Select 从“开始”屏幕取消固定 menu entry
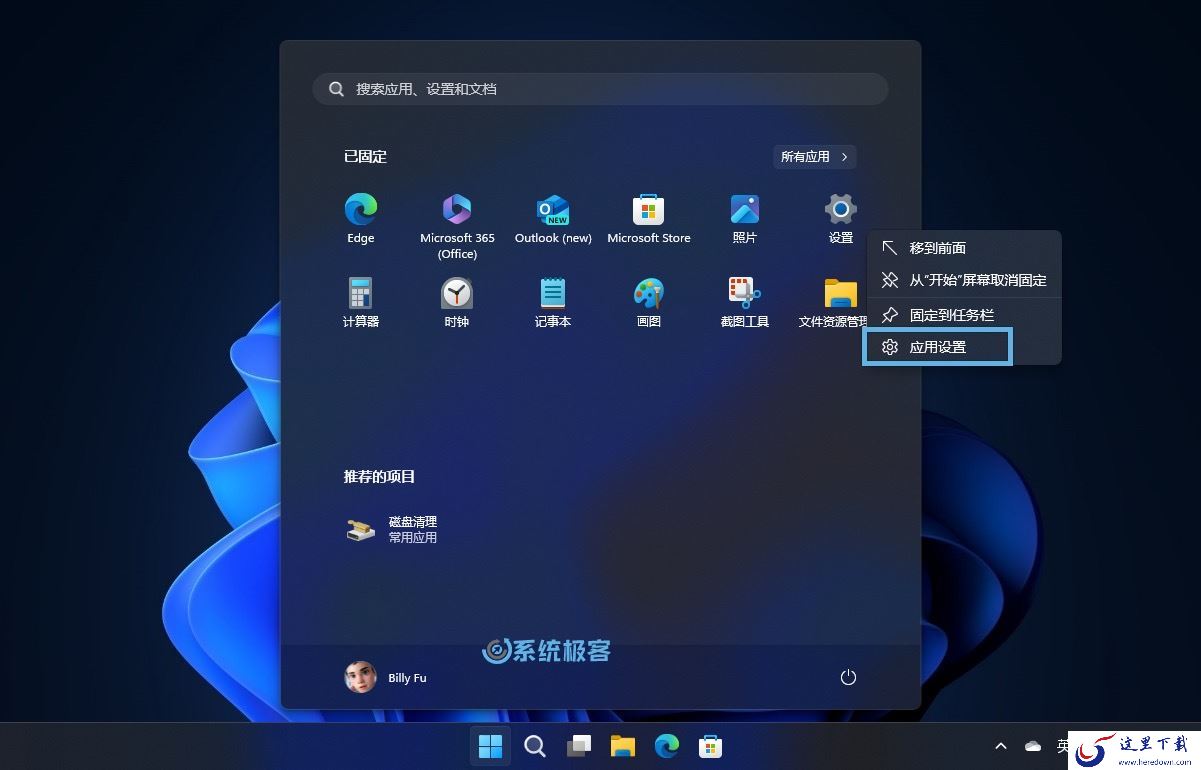 [963, 281]
